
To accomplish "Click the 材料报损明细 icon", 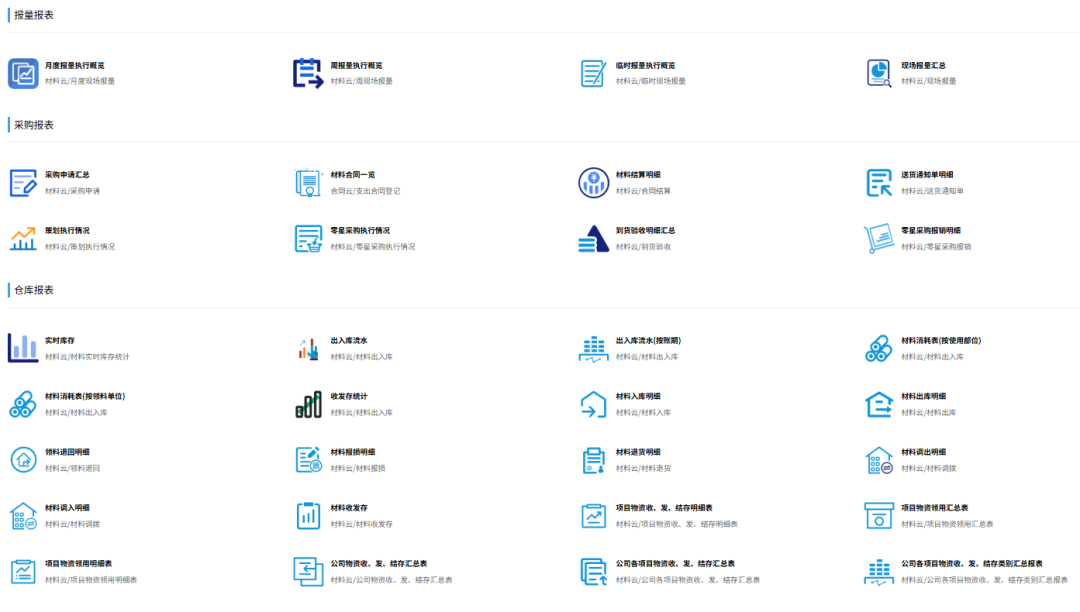I will [308, 460].
